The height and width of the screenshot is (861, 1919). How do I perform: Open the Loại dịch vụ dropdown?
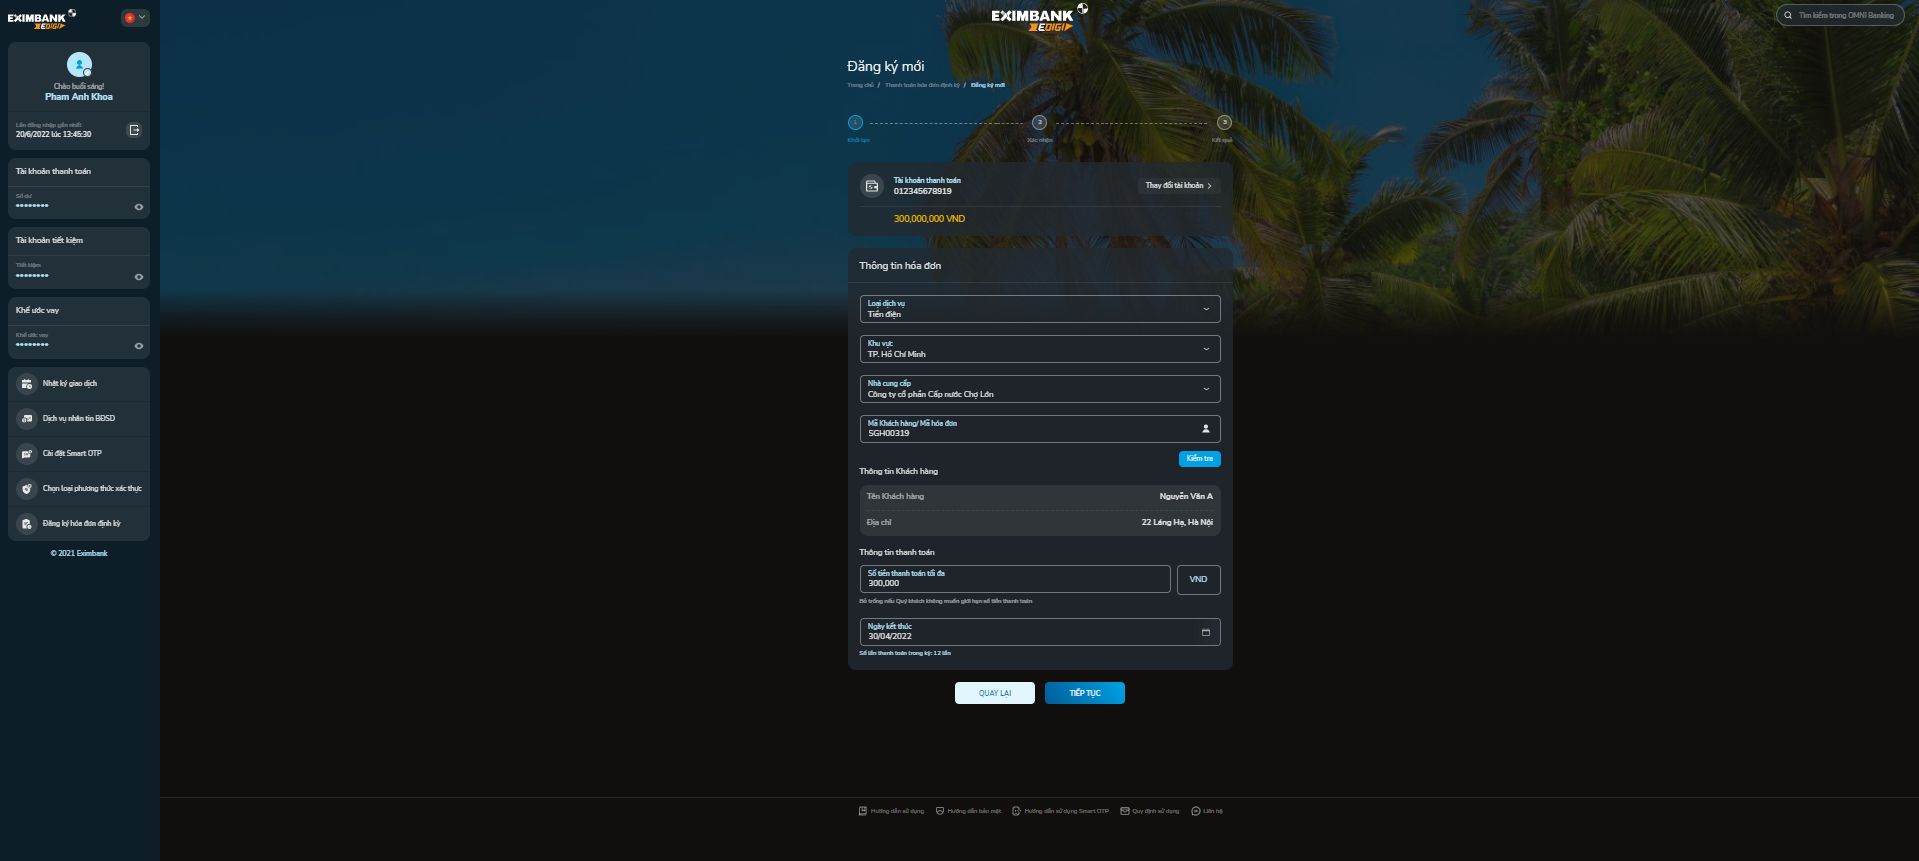(x=1039, y=309)
